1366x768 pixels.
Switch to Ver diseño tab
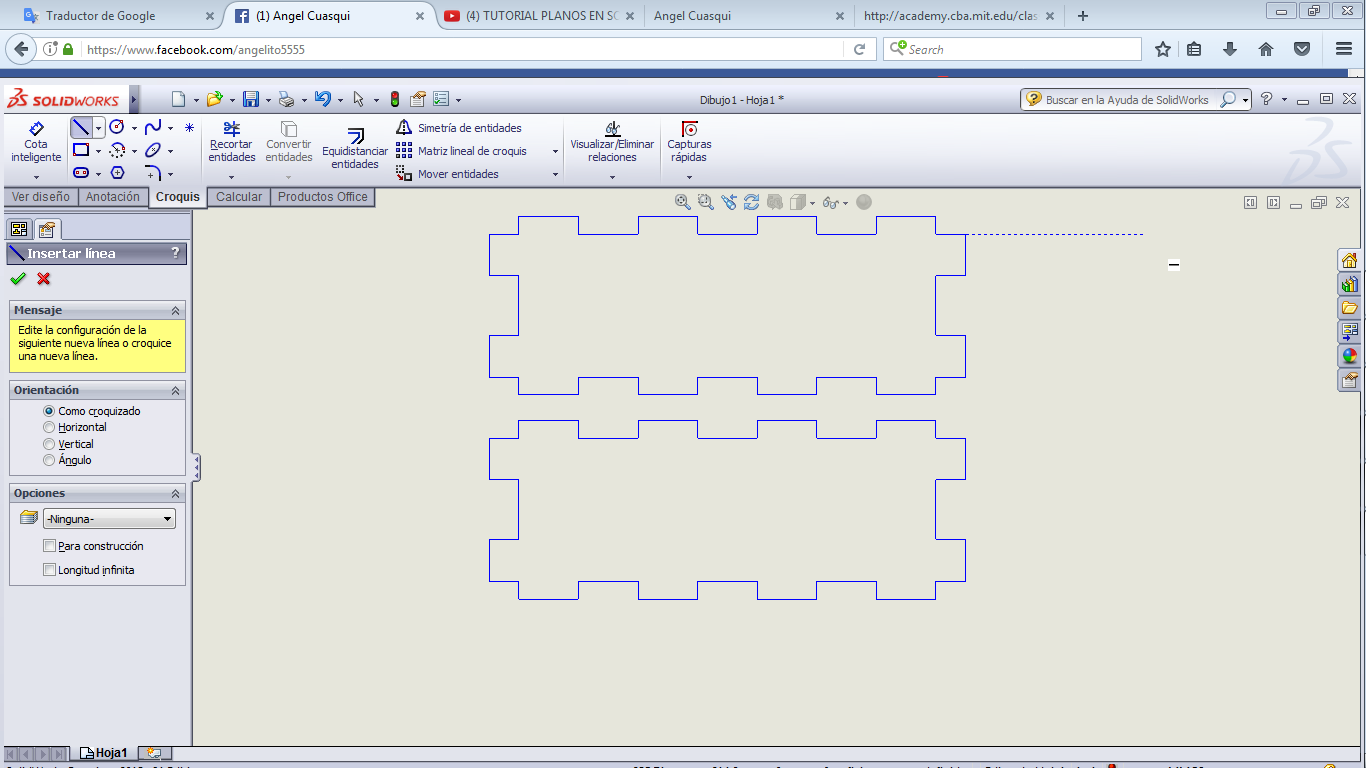41,197
